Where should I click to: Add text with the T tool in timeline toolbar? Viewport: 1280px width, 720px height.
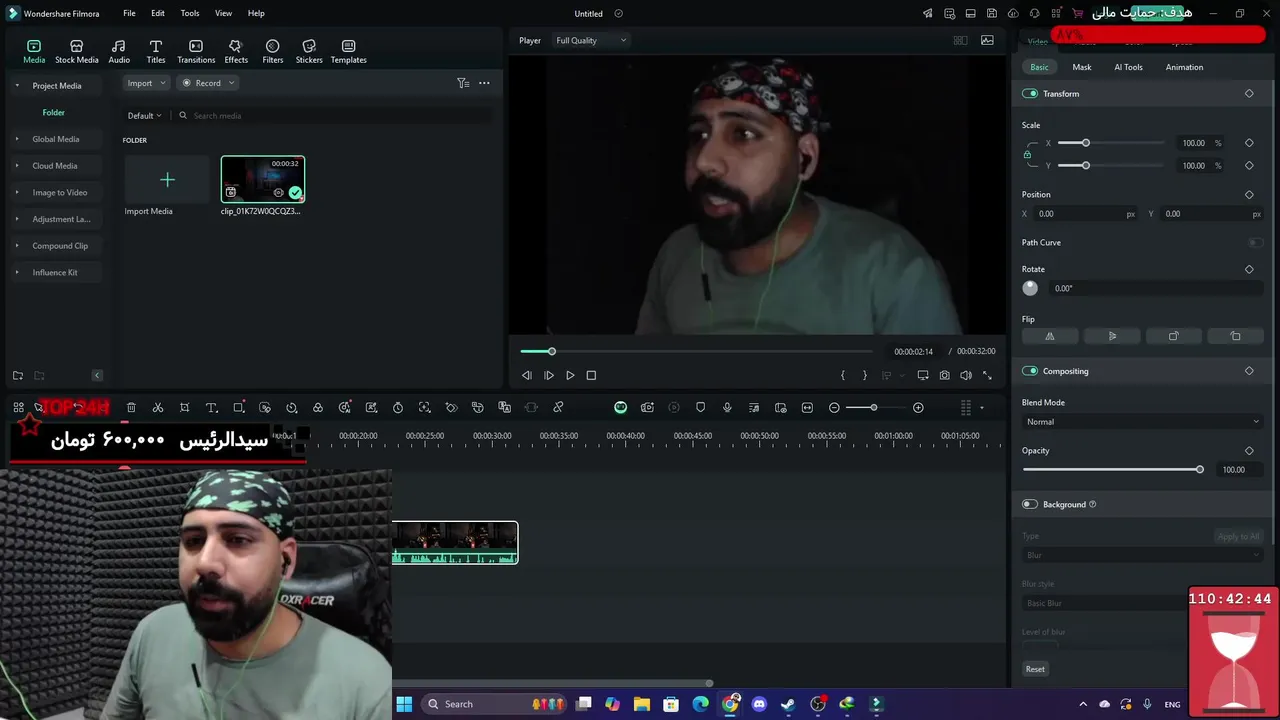(212, 408)
